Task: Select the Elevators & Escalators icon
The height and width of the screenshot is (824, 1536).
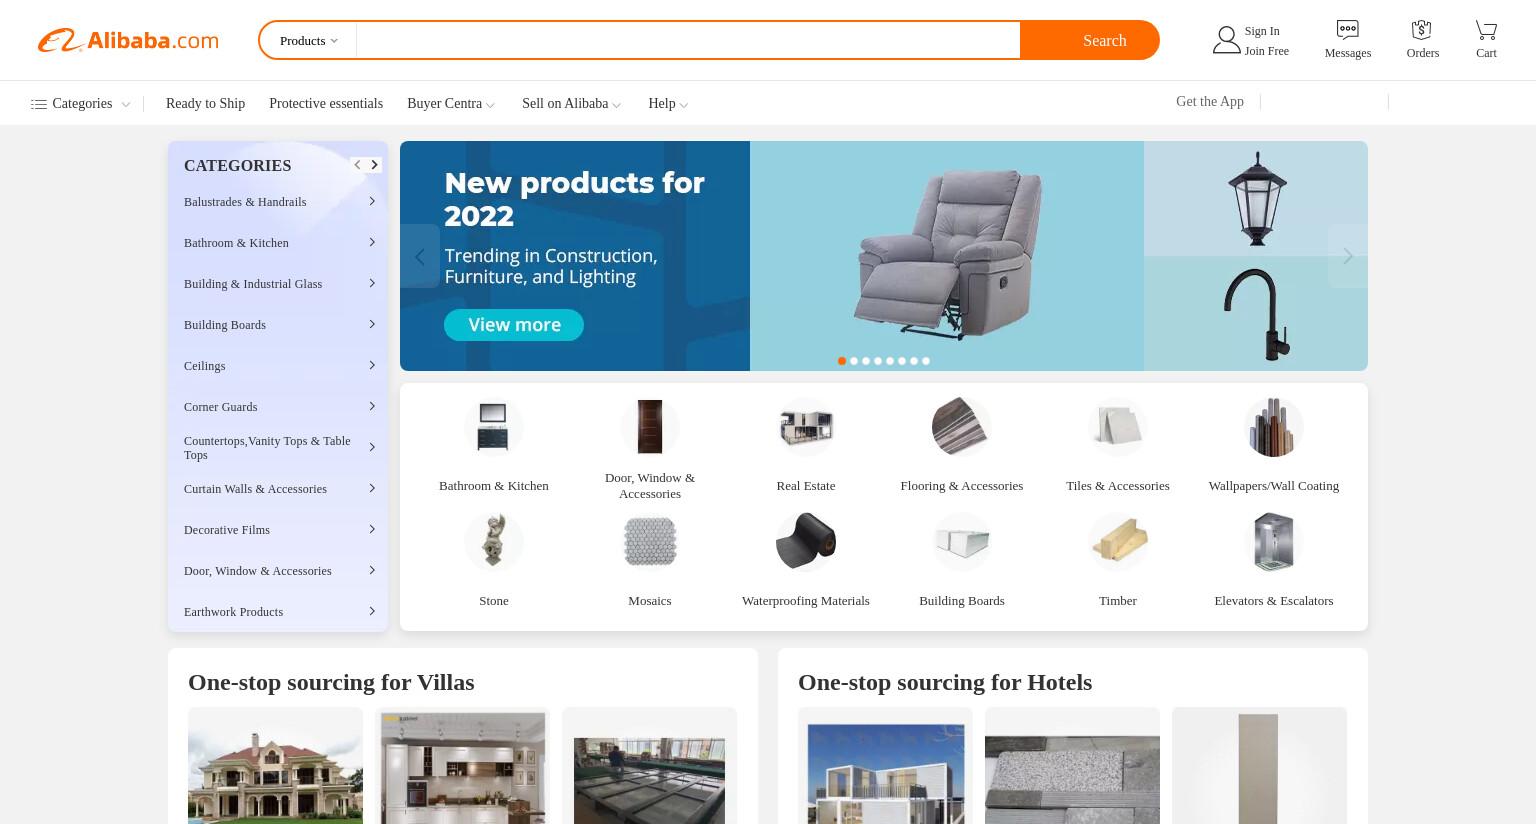Action: coord(1274,541)
